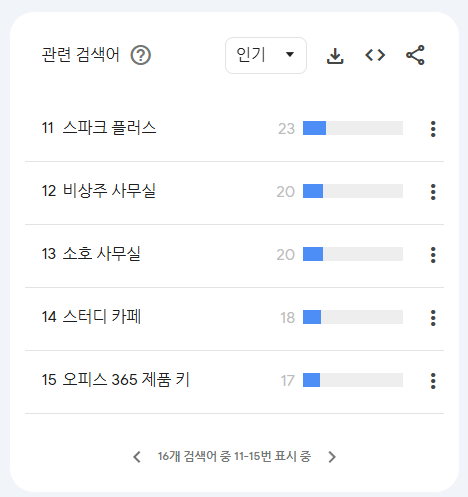Expand the 인기 sort dropdown
The width and height of the screenshot is (468, 497).
(x=266, y=55)
